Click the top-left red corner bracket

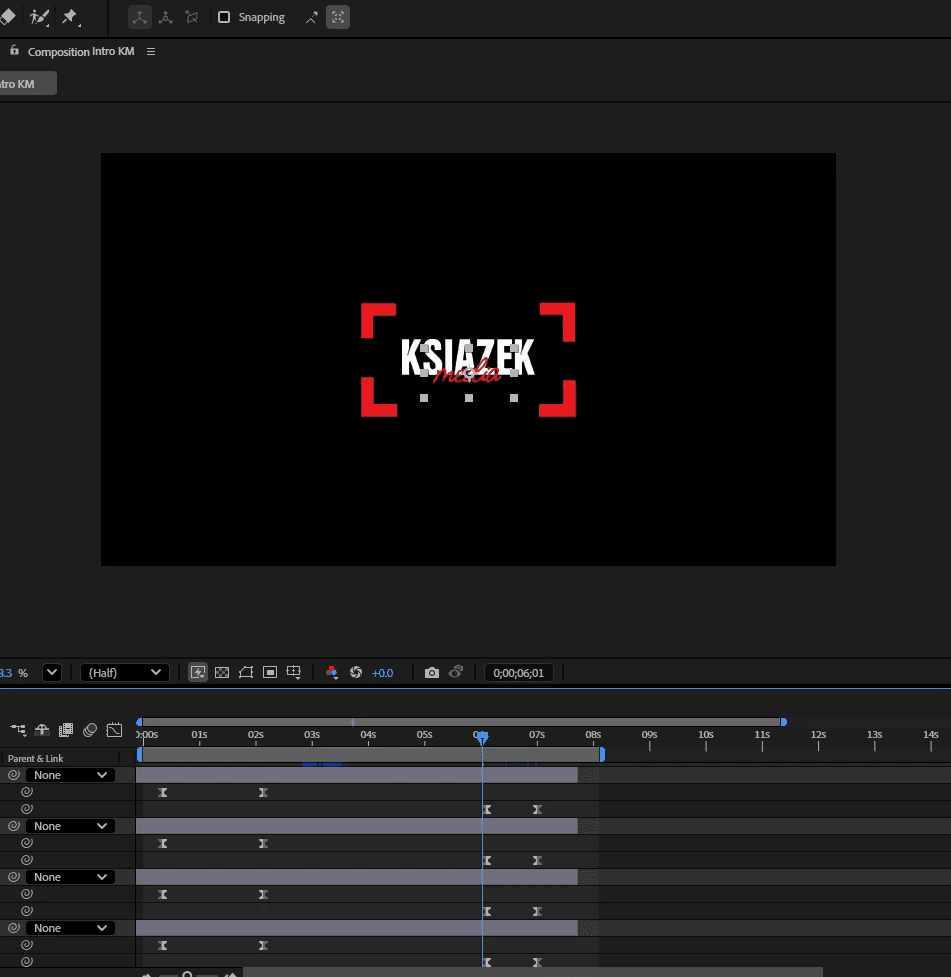(x=378, y=320)
